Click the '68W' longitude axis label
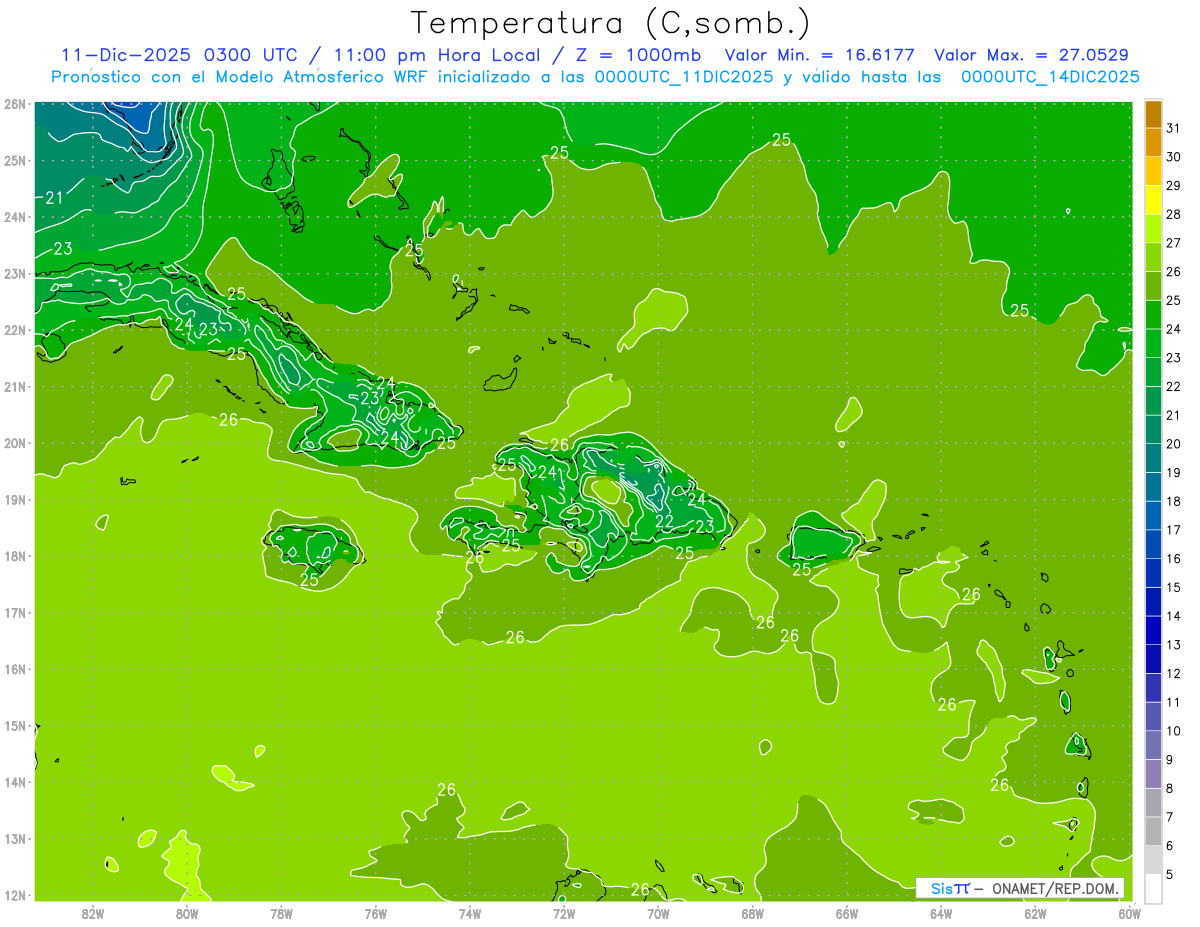 752,913
